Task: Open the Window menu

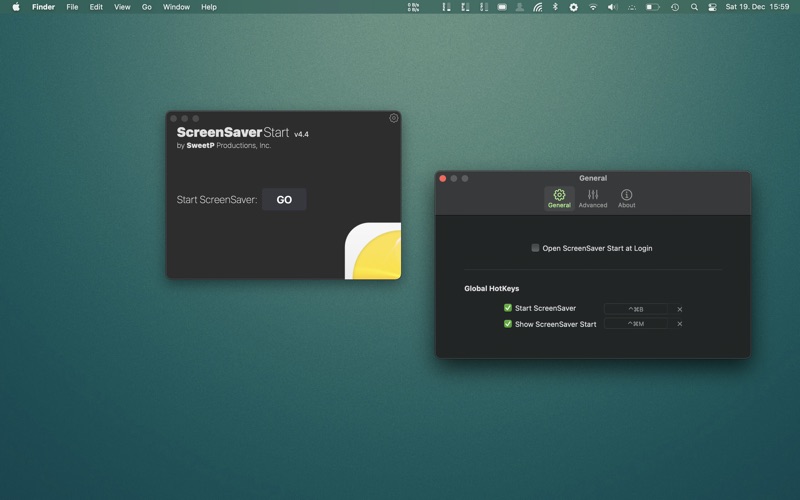Action: (176, 7)
